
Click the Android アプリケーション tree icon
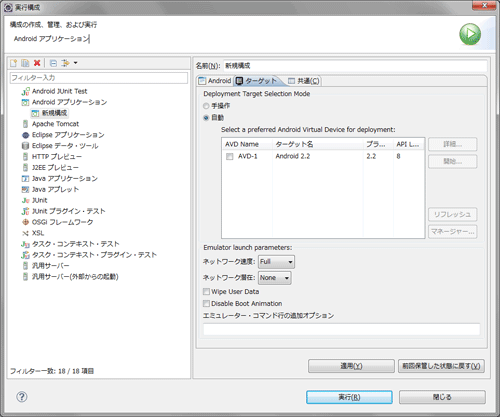[x=26, y=102]
